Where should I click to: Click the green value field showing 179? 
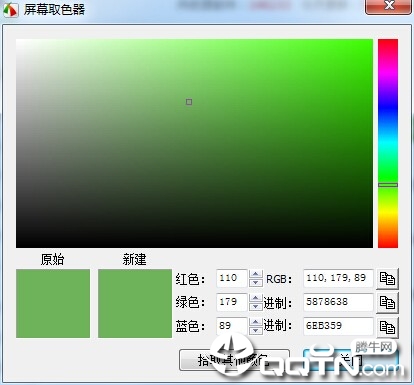point(232,302)
